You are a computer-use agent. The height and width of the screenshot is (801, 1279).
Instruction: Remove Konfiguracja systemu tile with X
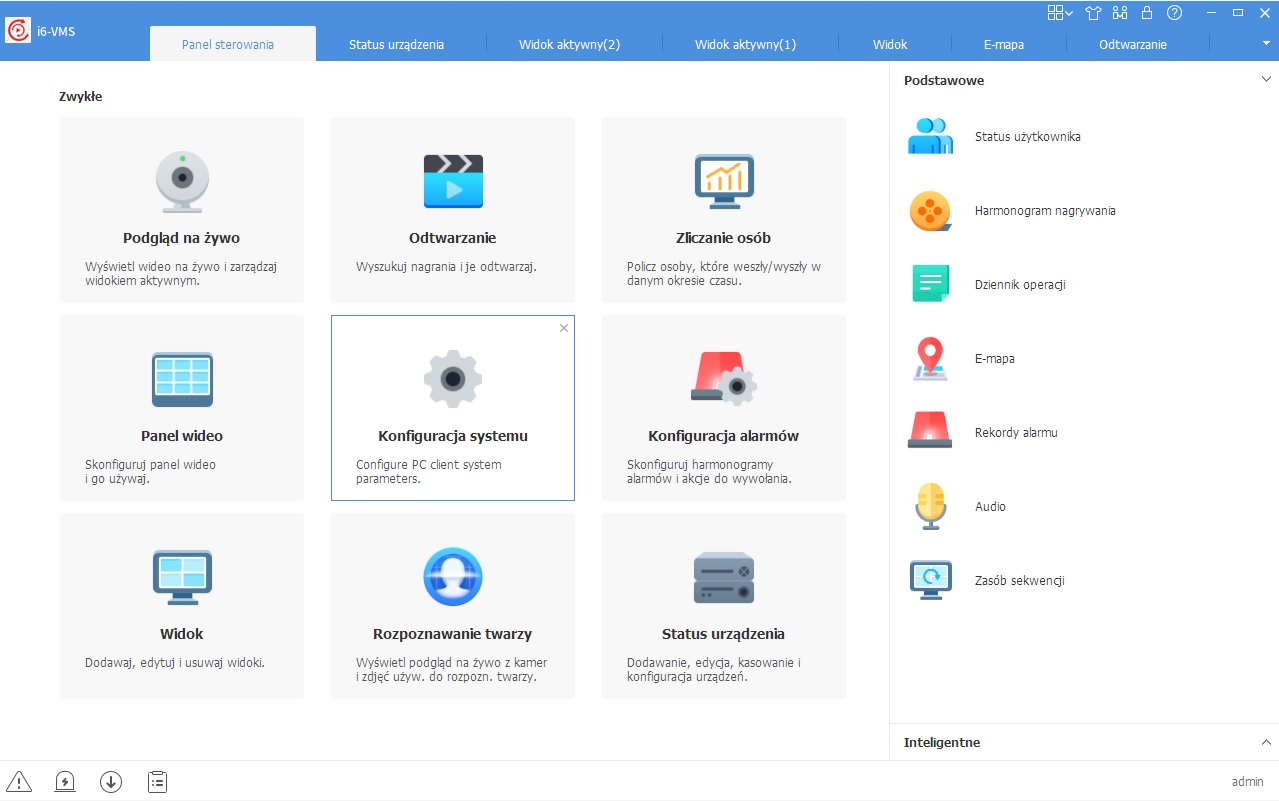tap(564, 328)
